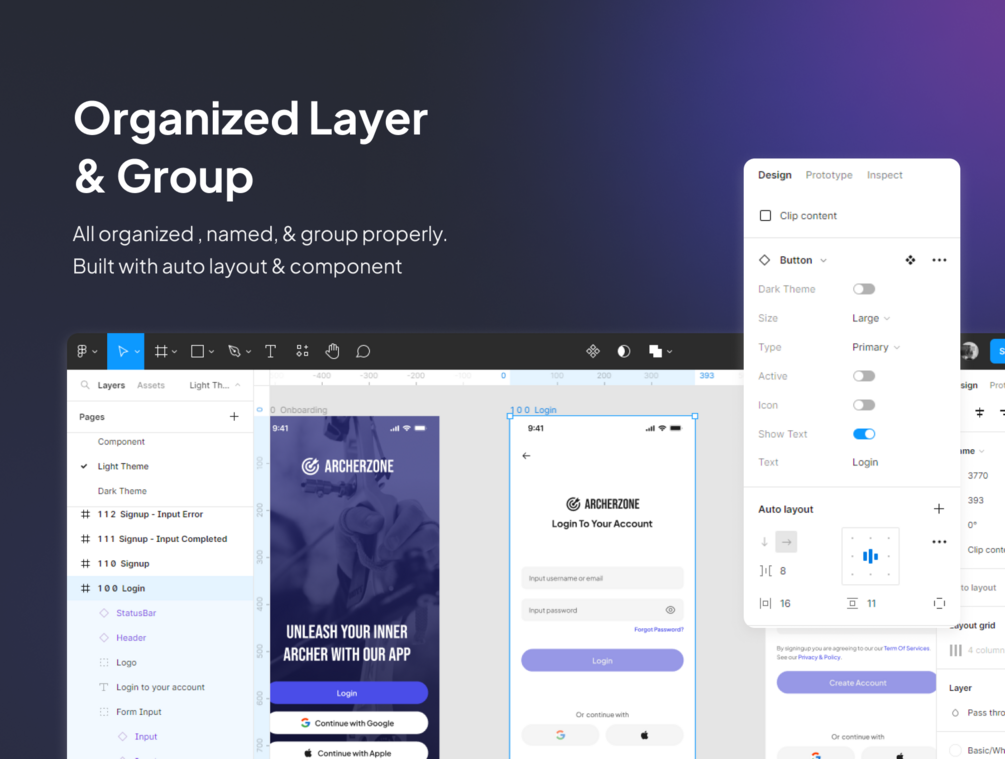Image resolution: width=1005 pixels, height=759 pixels.
Task: Select the Hand tool
Action: click(332, 351)
